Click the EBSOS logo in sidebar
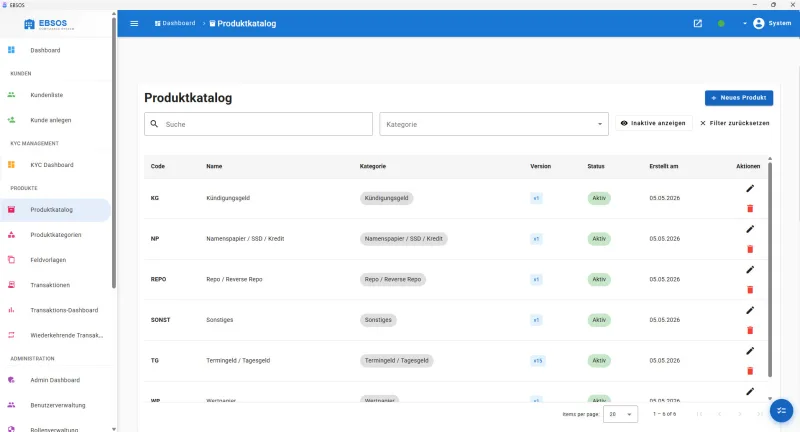The height and width of the screenshot is (432, 800). tap(48, 24)
